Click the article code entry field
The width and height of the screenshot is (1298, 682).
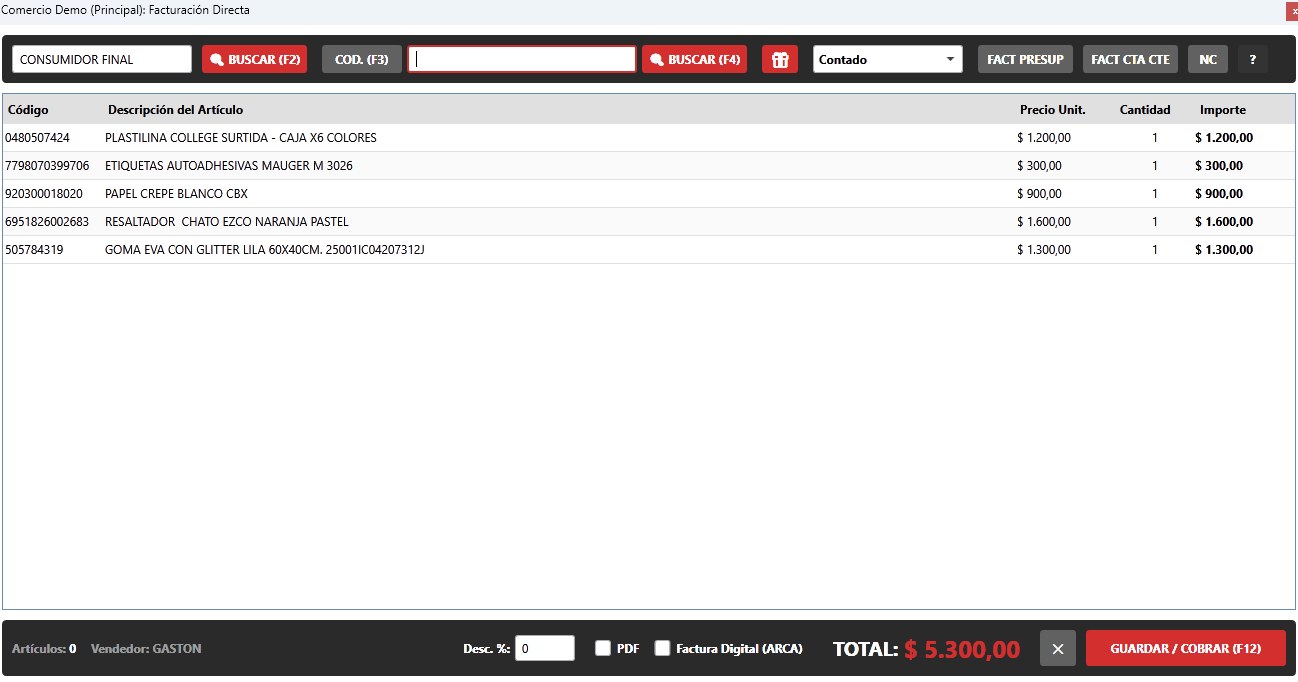pyautogui.click(x=522, y=59)
